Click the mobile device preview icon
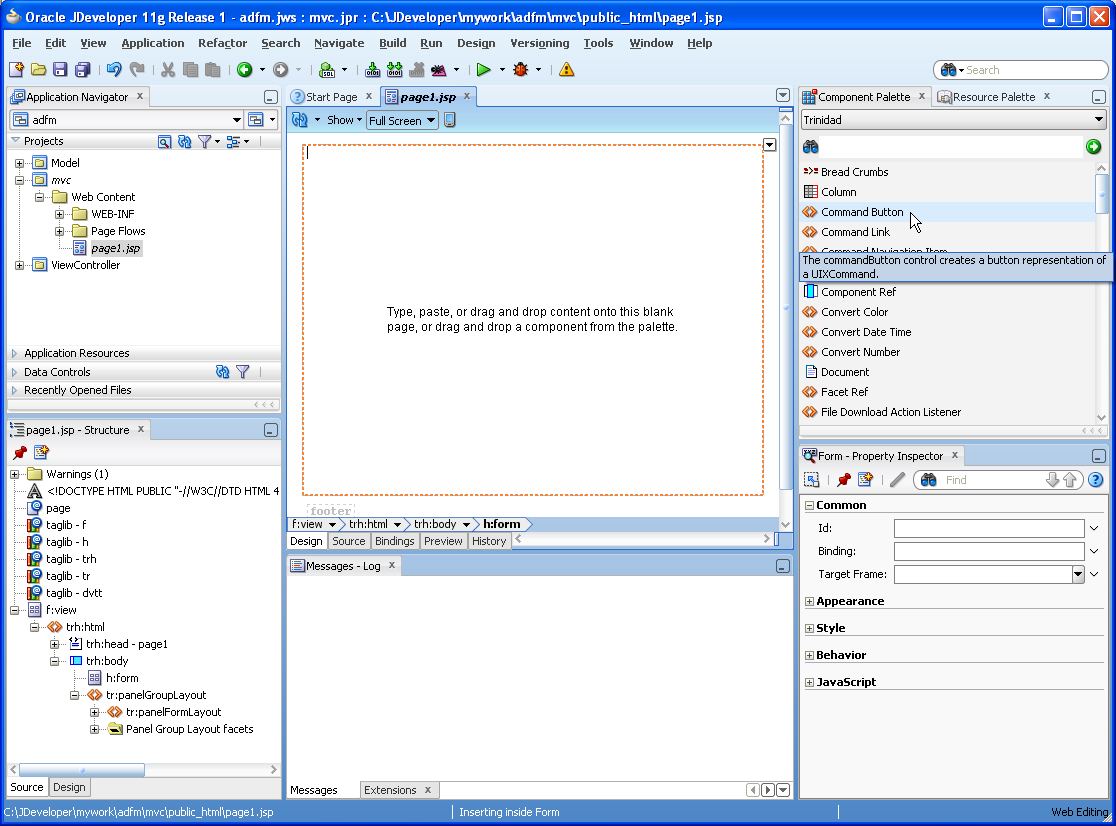This screenshot has height=826, width=1116. coord(450,120)
